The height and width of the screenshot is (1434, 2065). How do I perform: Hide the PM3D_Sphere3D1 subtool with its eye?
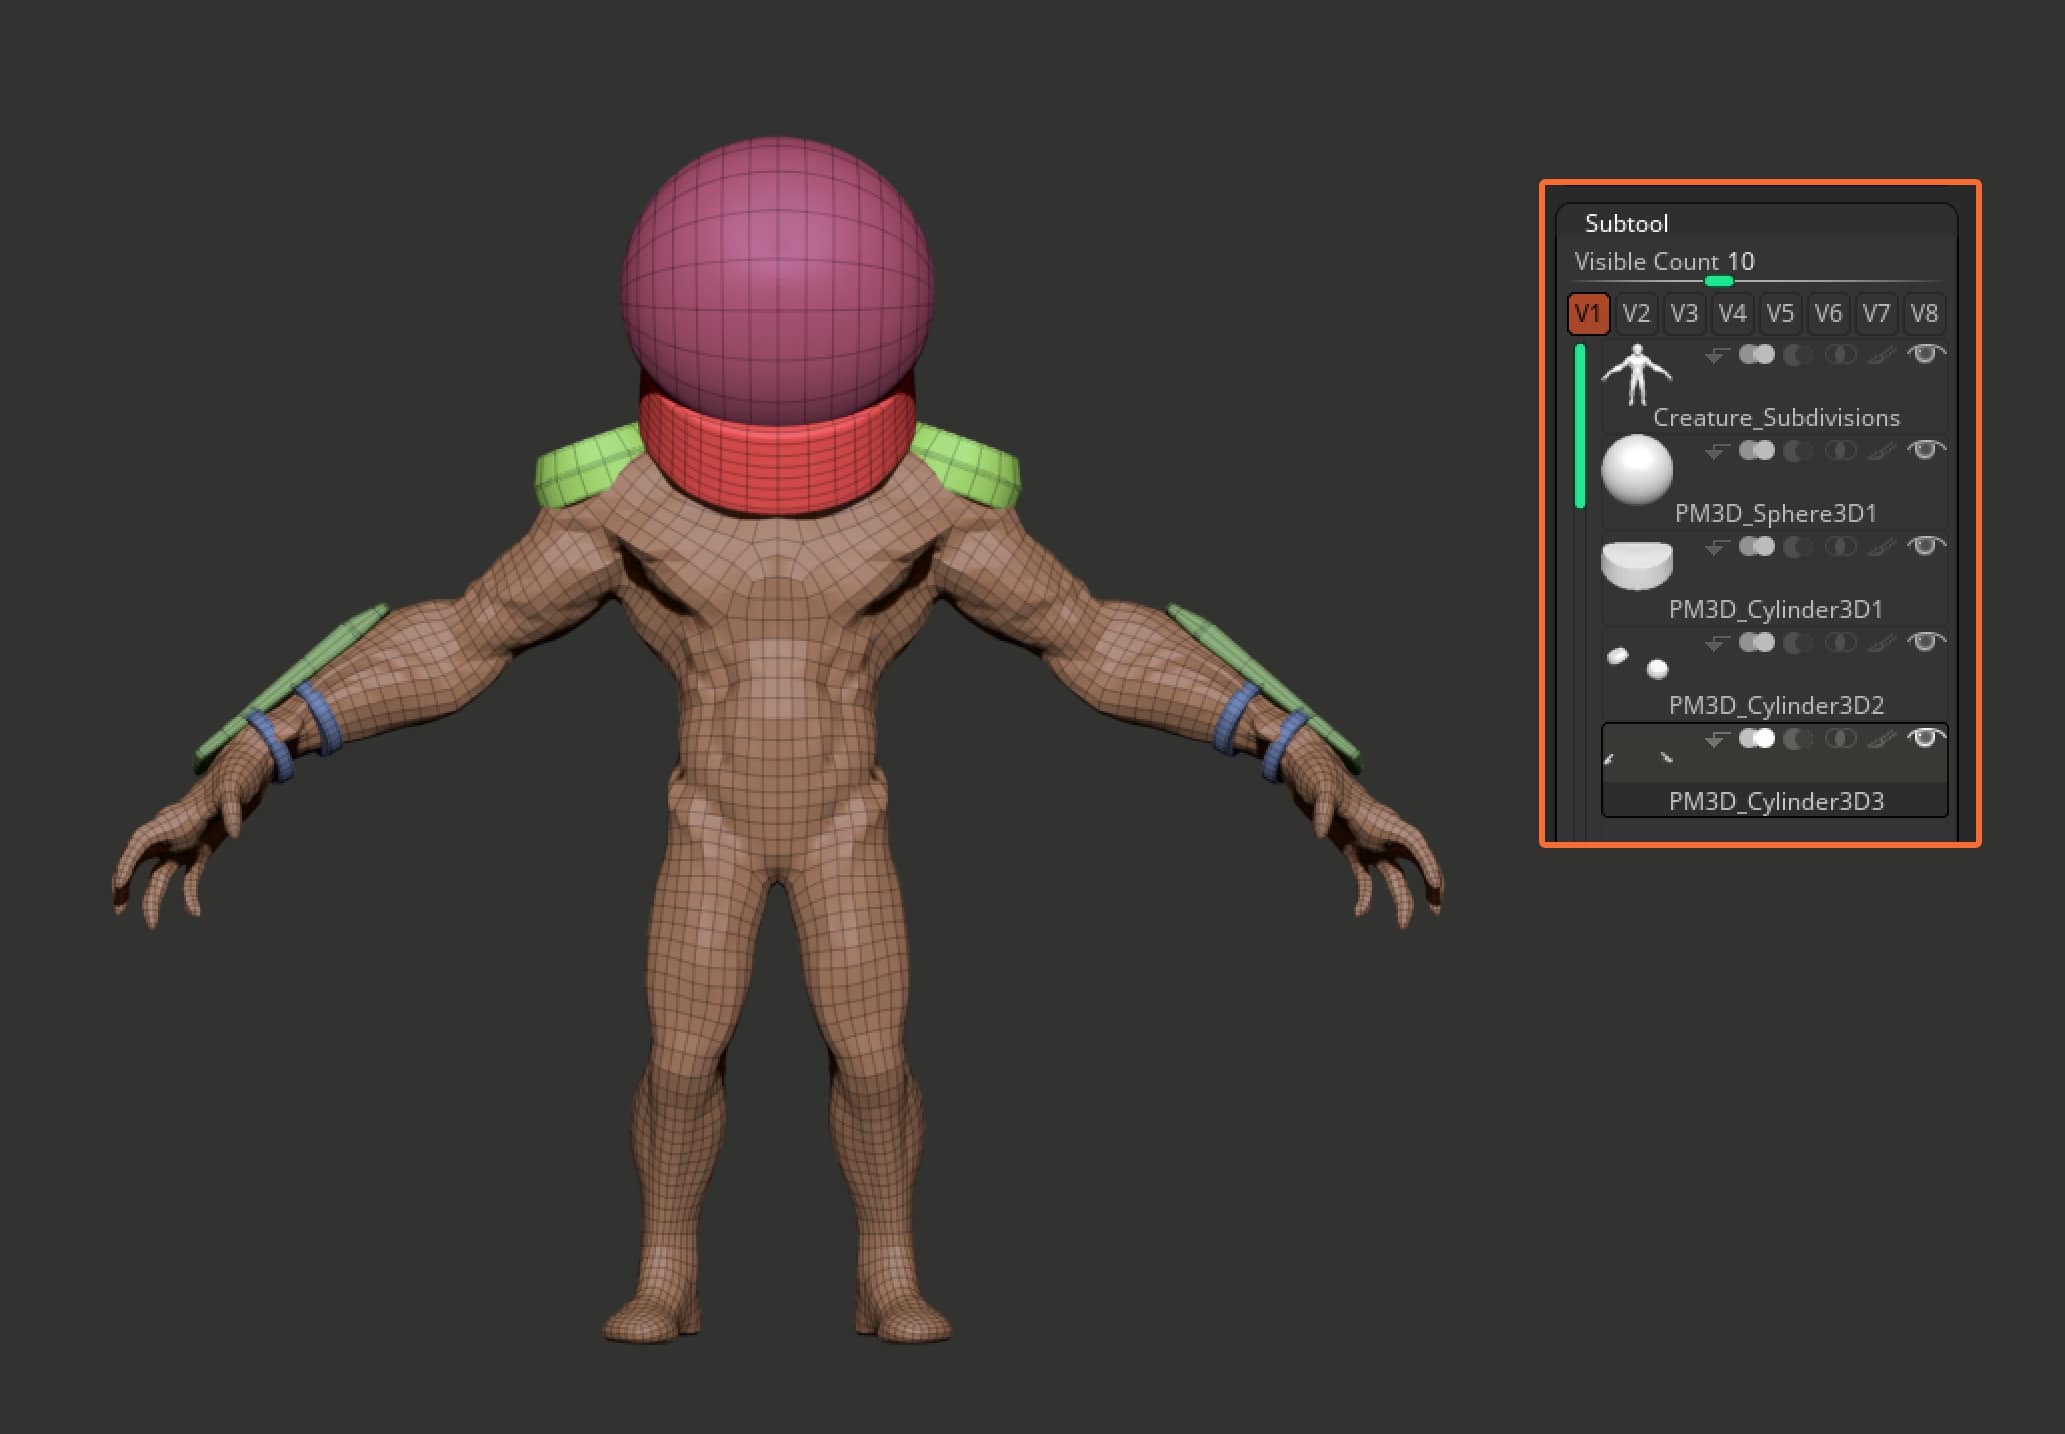click(x=1926, y=449)
